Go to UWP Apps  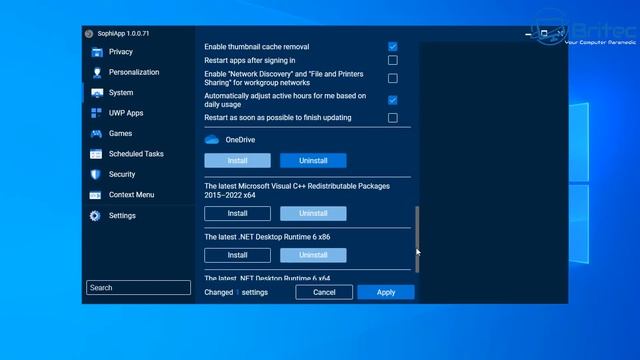click(x=126, y=113)
